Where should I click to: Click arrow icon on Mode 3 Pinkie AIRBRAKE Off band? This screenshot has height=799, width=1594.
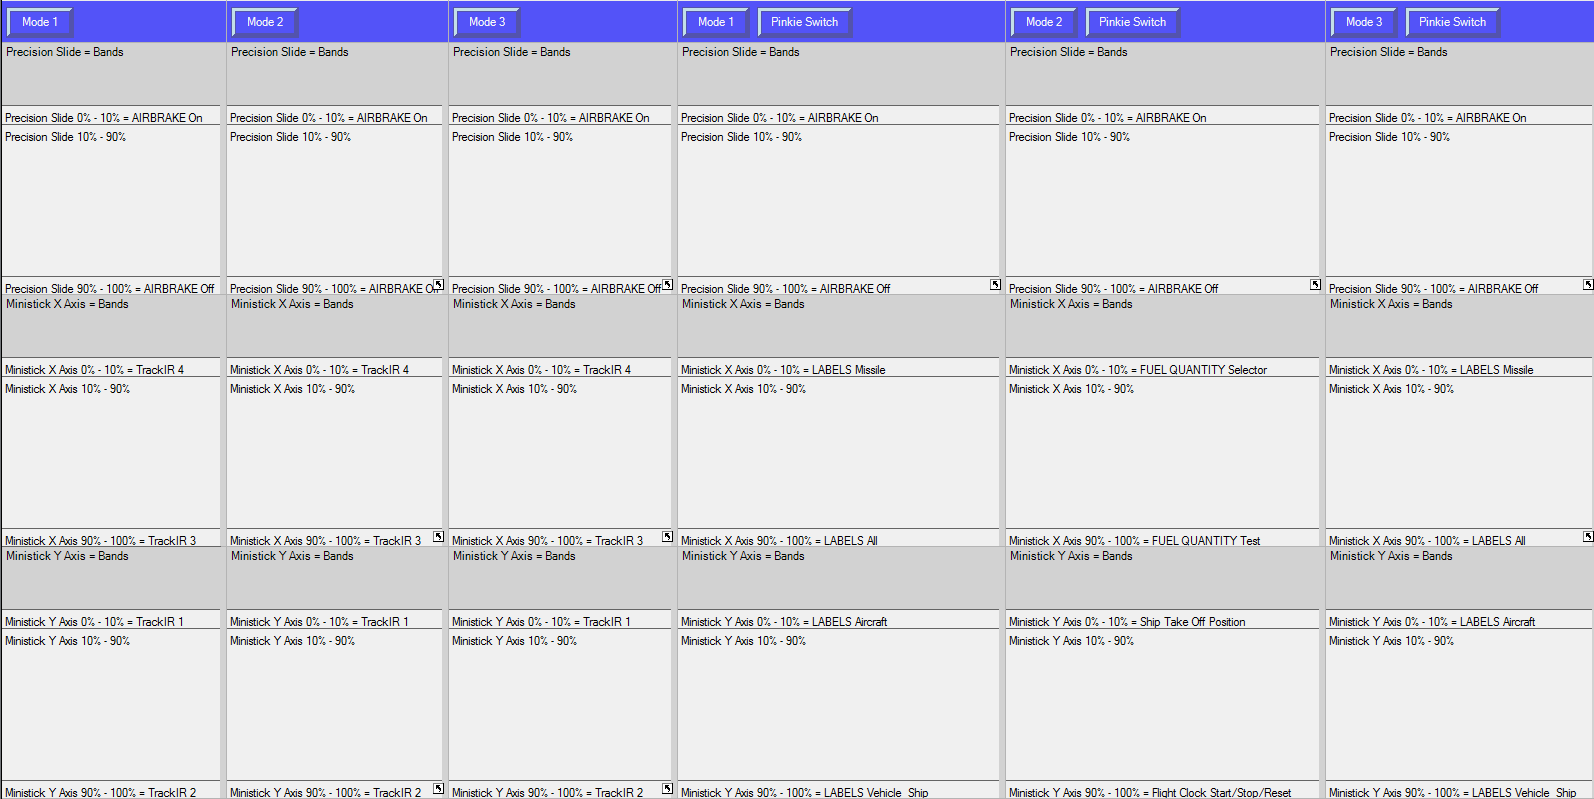point(1587,285)
